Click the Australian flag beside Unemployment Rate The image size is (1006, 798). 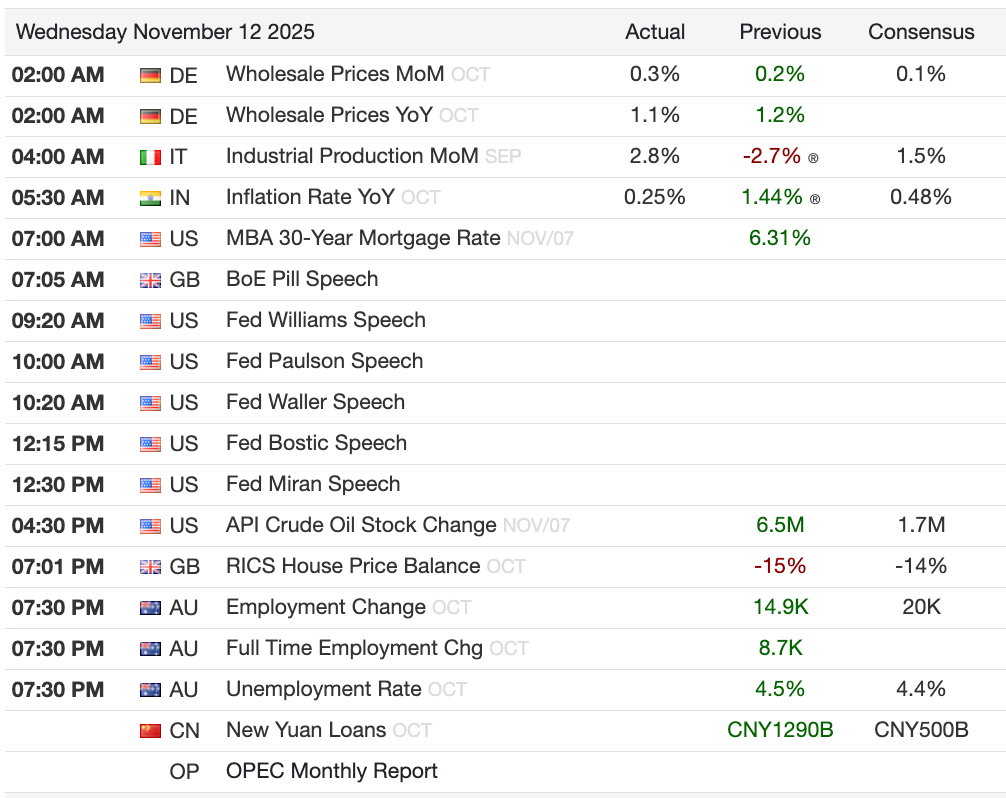click(150, 691)
